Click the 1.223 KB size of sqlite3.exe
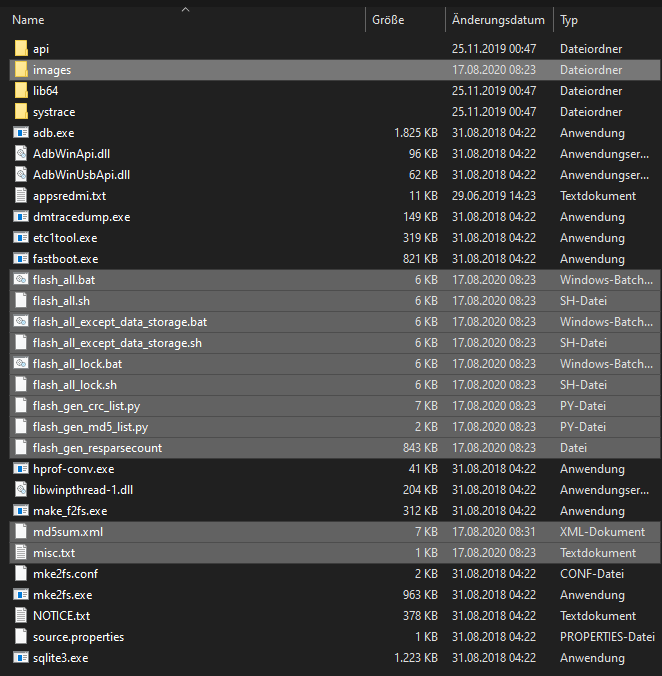 pos(416,658)
